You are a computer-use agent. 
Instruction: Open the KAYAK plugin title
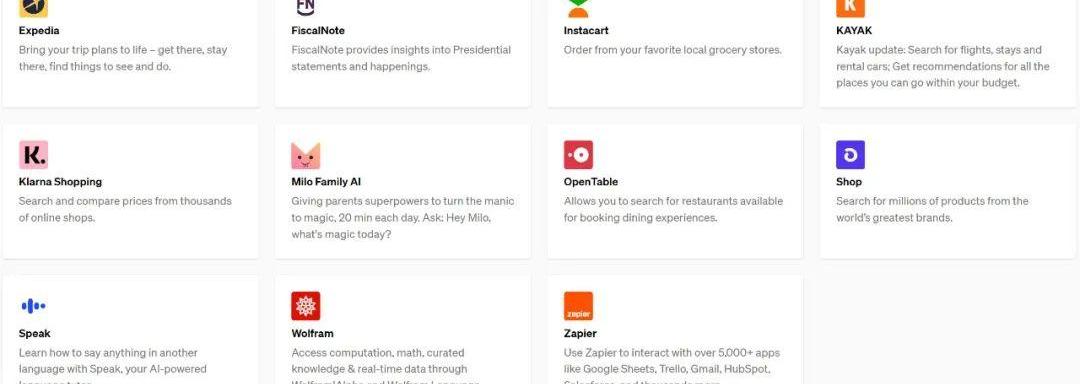click(854, 30)
